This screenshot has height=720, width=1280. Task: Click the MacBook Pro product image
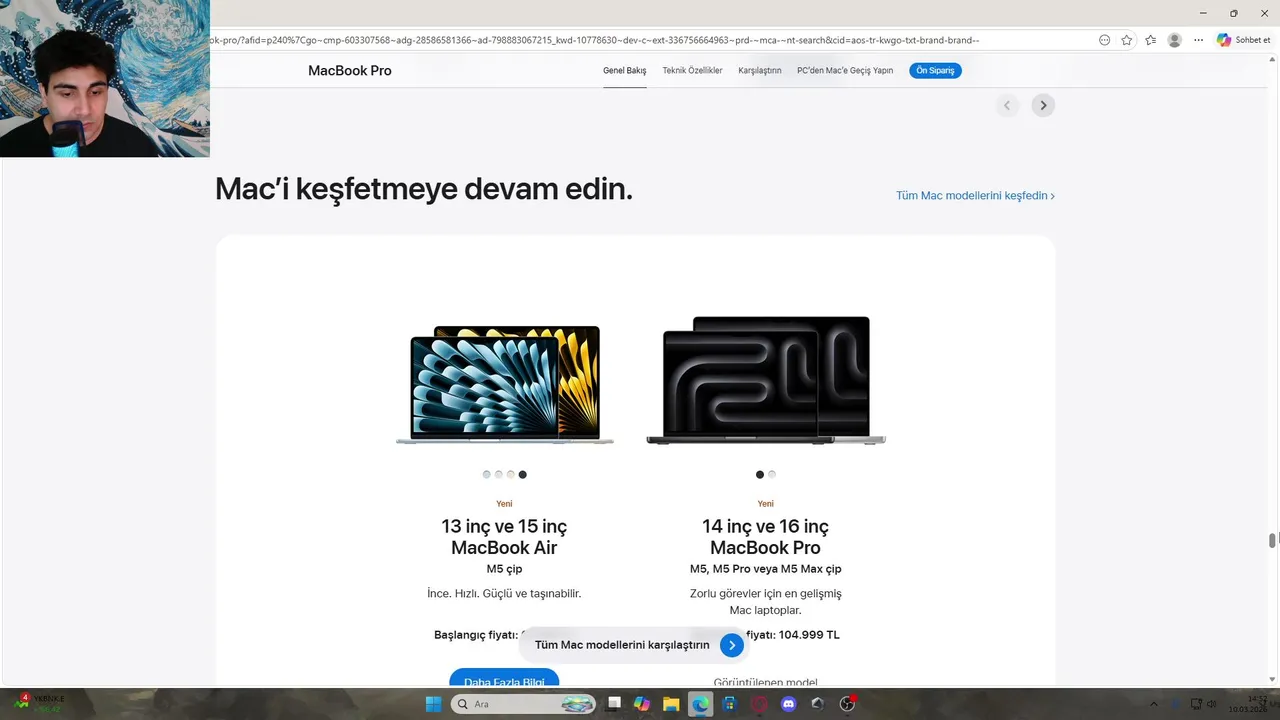click(766, 380)
